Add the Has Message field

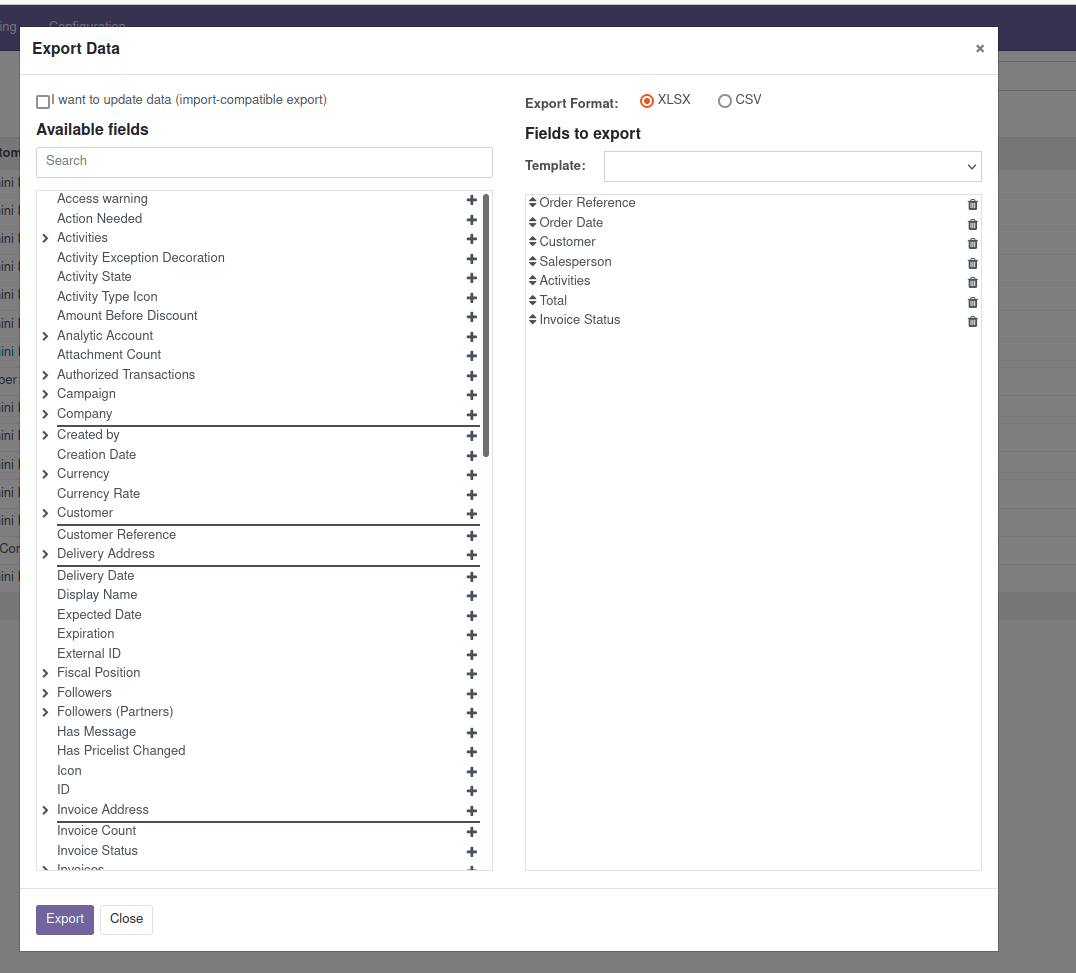point(471,734)
